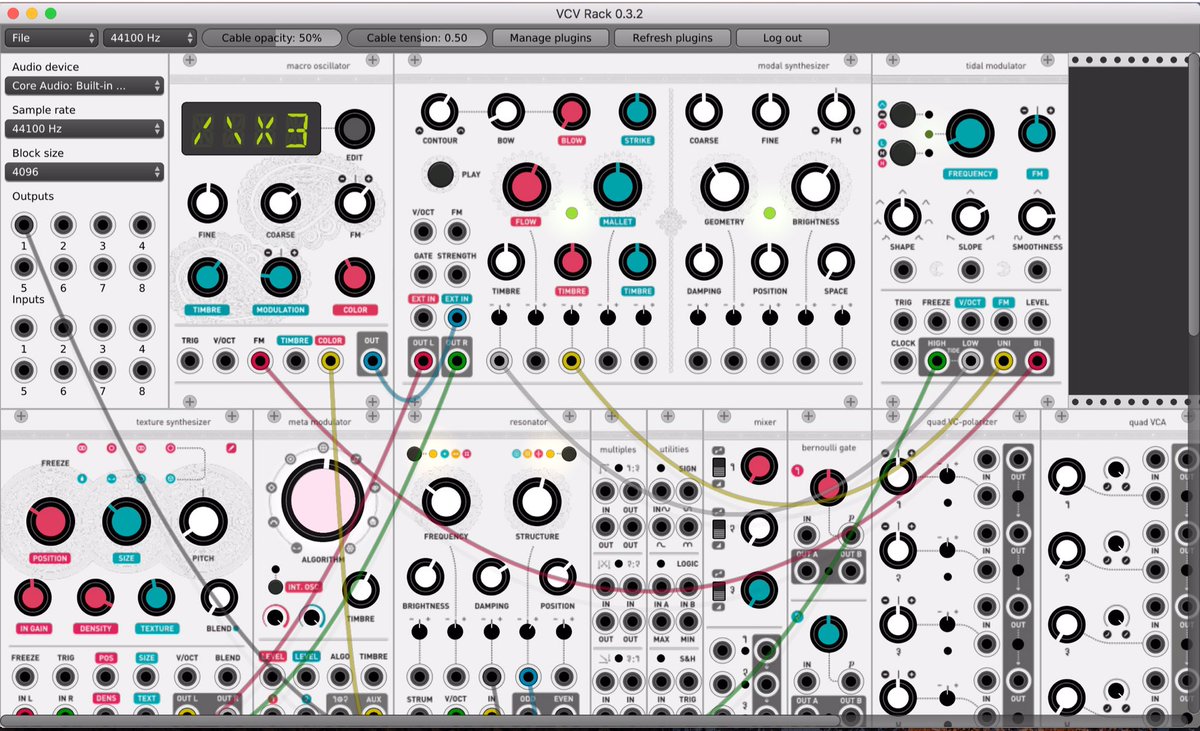This screenshot has width=1200, height=731.
Task: Click texture synthesizer pink pencil mode button
Action: pos(232,448)
